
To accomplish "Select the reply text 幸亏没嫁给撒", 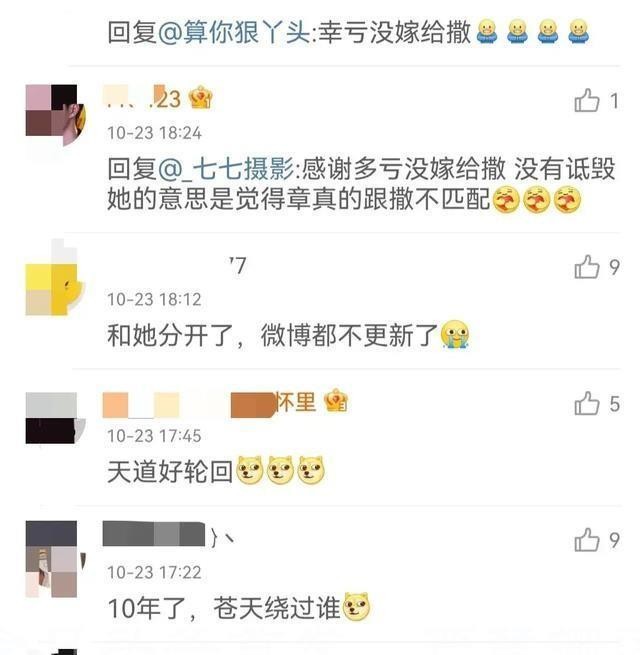I will click(x=395, y=32).
